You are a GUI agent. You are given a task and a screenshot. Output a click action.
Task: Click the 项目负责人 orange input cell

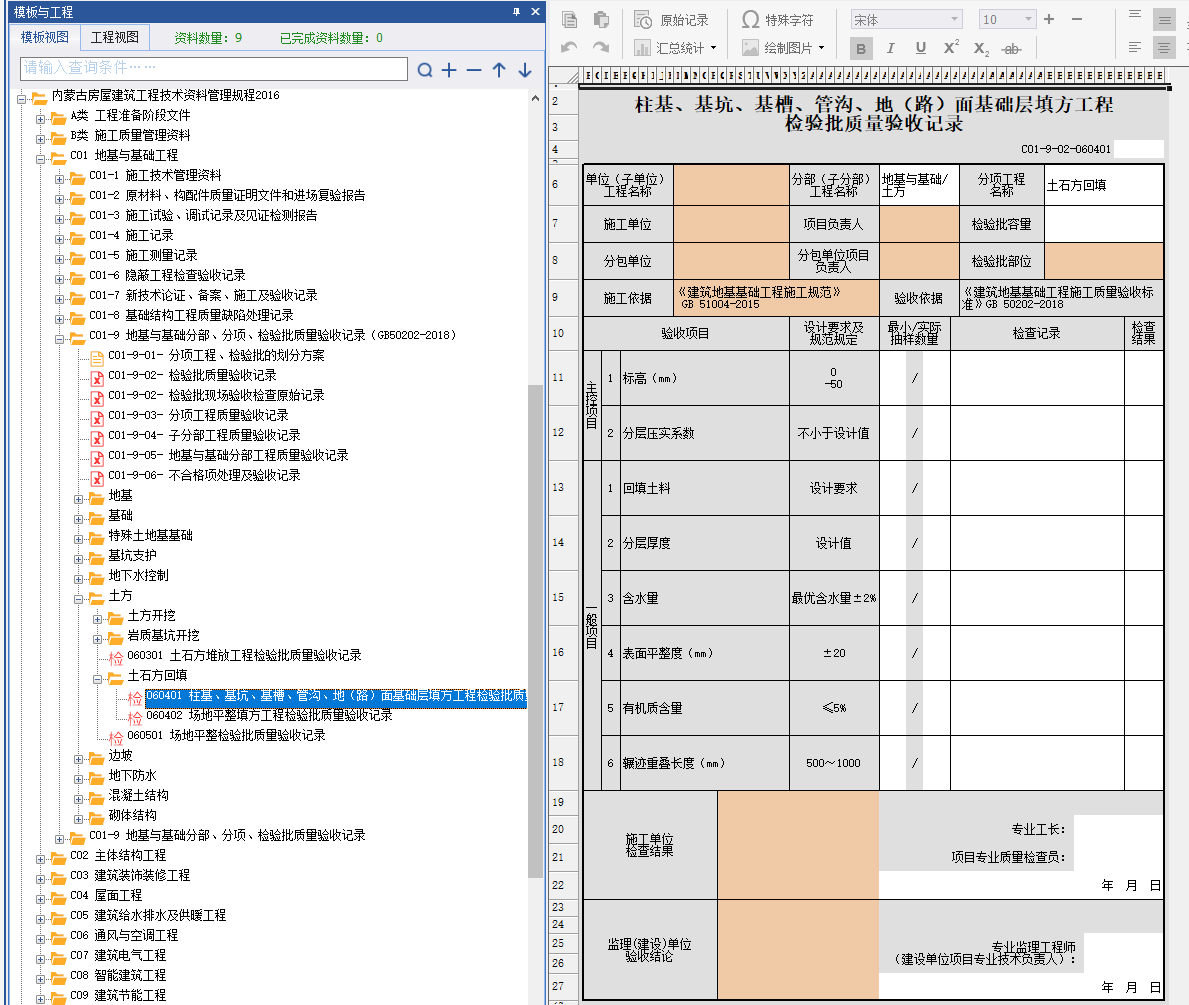point(919,224)
